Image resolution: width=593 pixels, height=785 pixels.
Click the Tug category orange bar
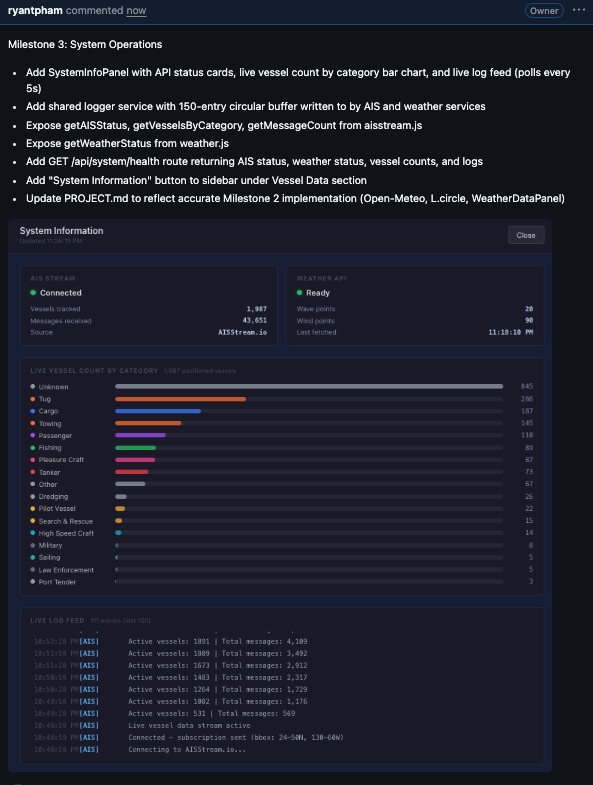pyautogui.click(x=180, y=399)
